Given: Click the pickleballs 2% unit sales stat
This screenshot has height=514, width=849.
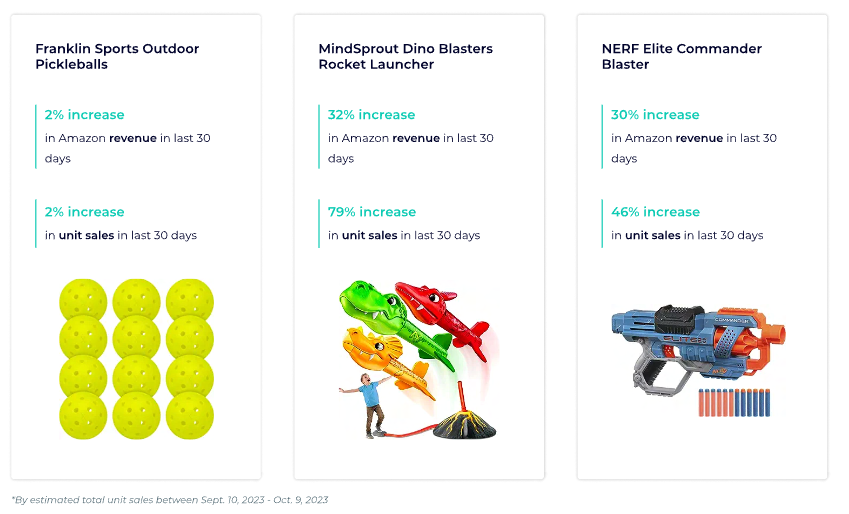Looking at the screenshot, I should (x=121, y=223).
